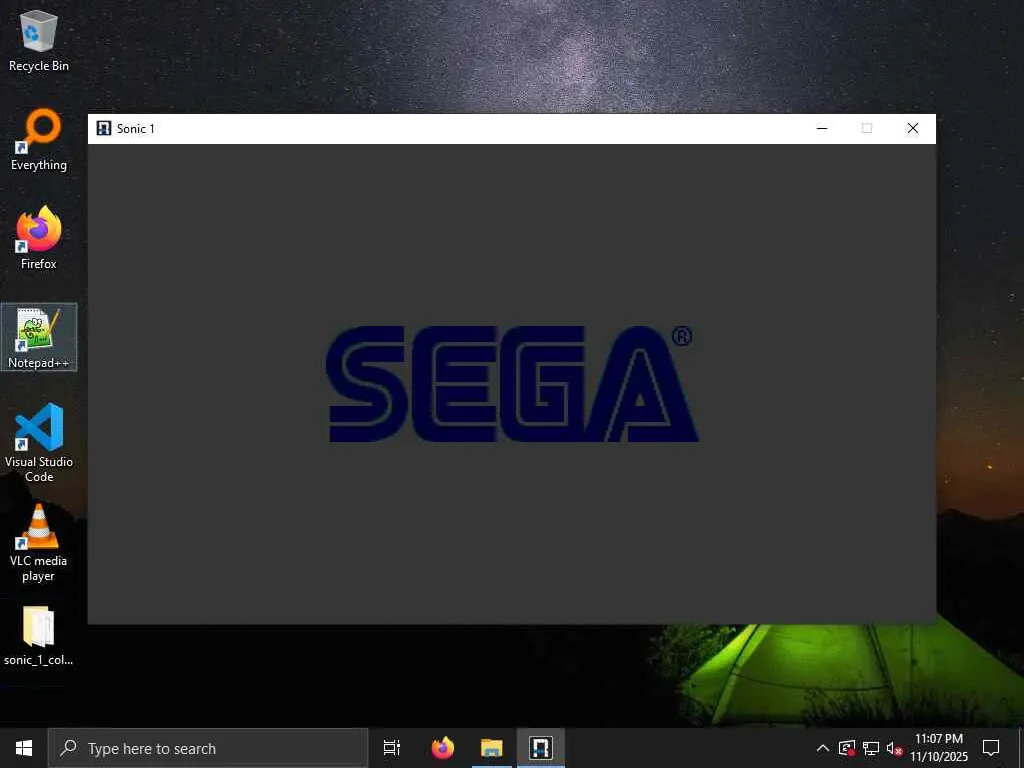
Task: Open the Windows Start menu
Action: [x=24, y=748]
